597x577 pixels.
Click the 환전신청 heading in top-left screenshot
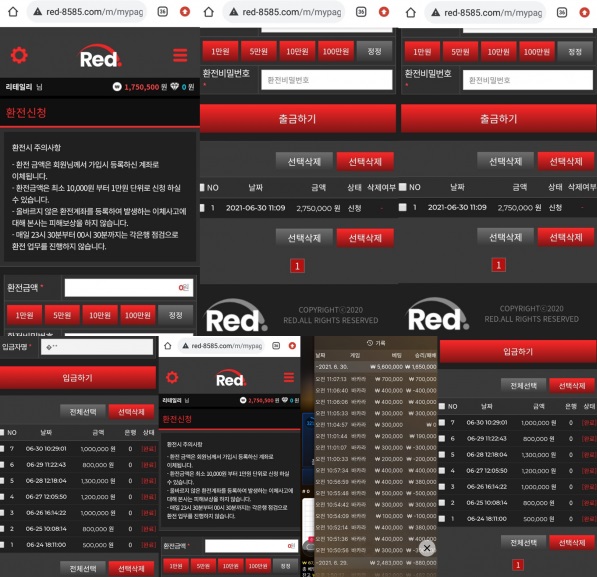pos(26,113)
